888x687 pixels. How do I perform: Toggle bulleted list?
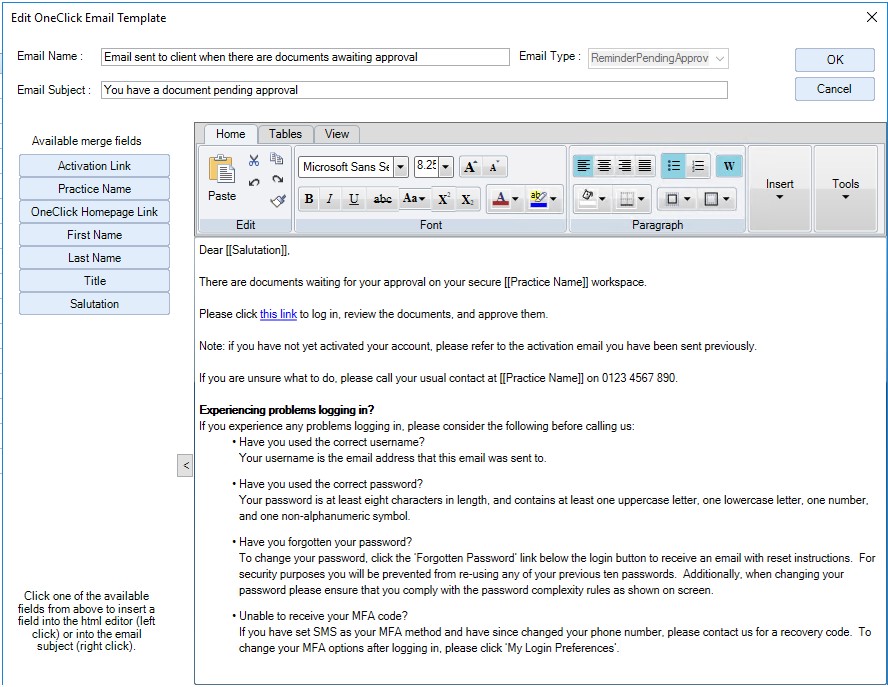click(673, 166)
